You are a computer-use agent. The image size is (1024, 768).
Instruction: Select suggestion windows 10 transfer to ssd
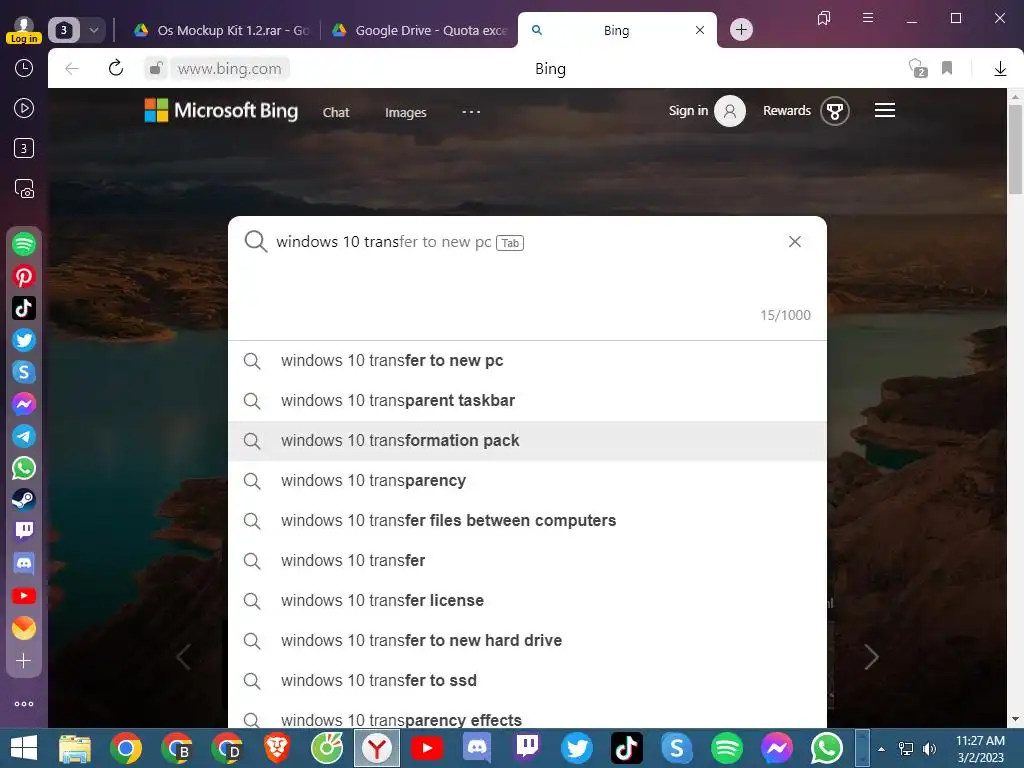[527, 680]
